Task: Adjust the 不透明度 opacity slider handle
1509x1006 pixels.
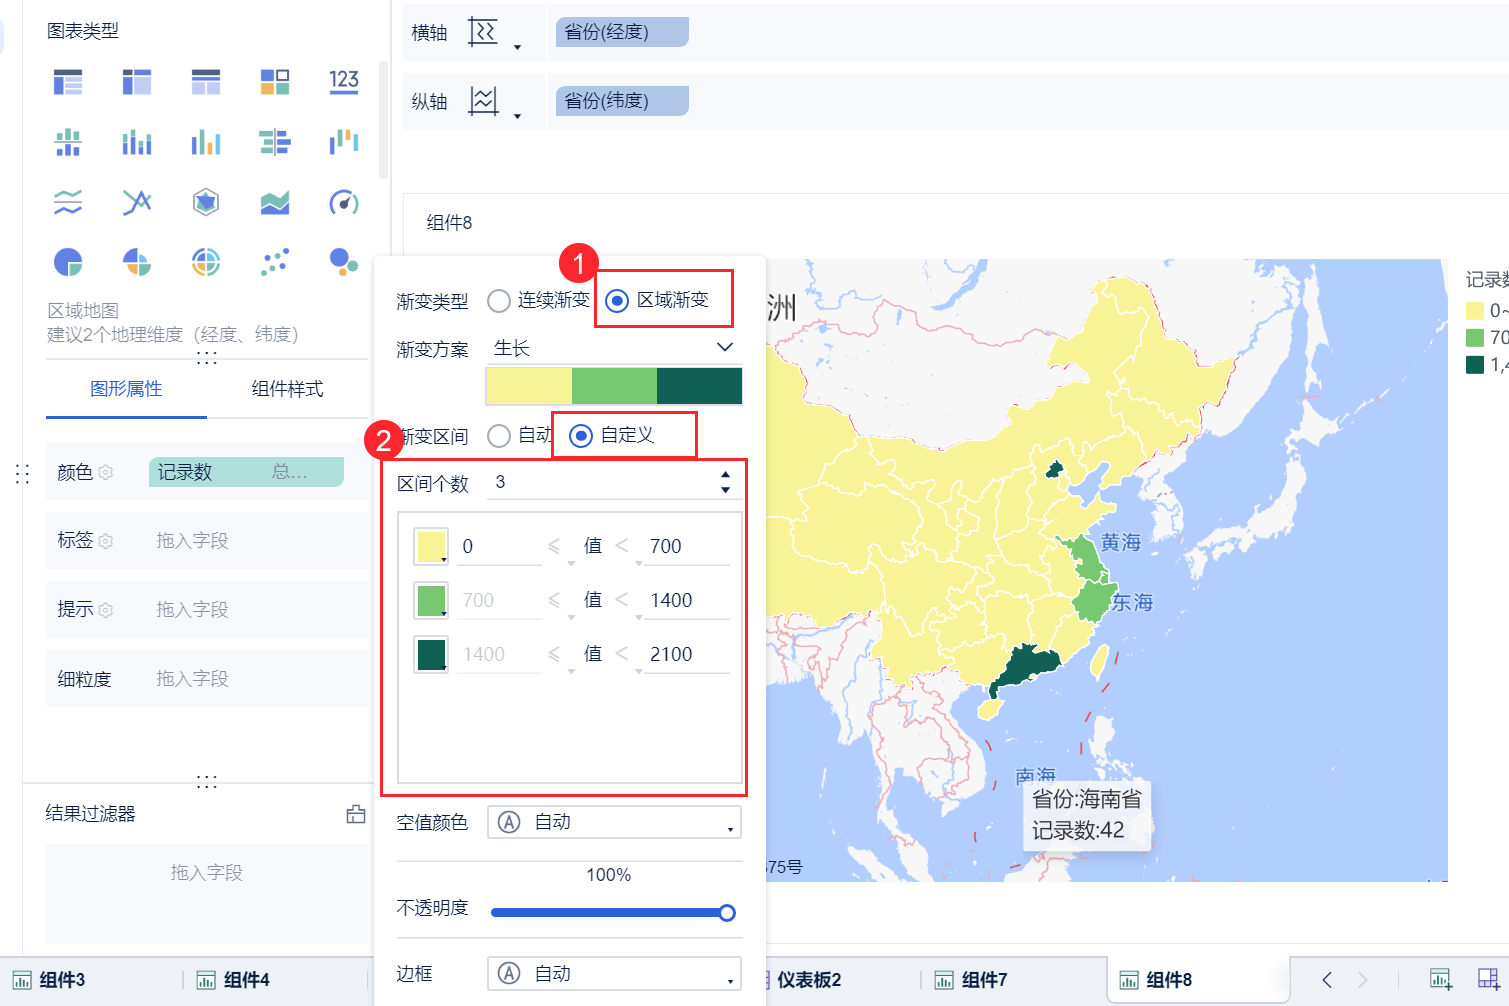Action: 727,912
